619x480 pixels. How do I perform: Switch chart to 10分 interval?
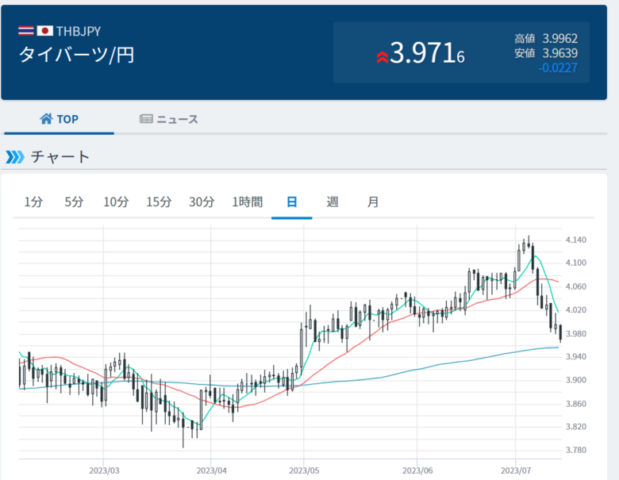116,202
